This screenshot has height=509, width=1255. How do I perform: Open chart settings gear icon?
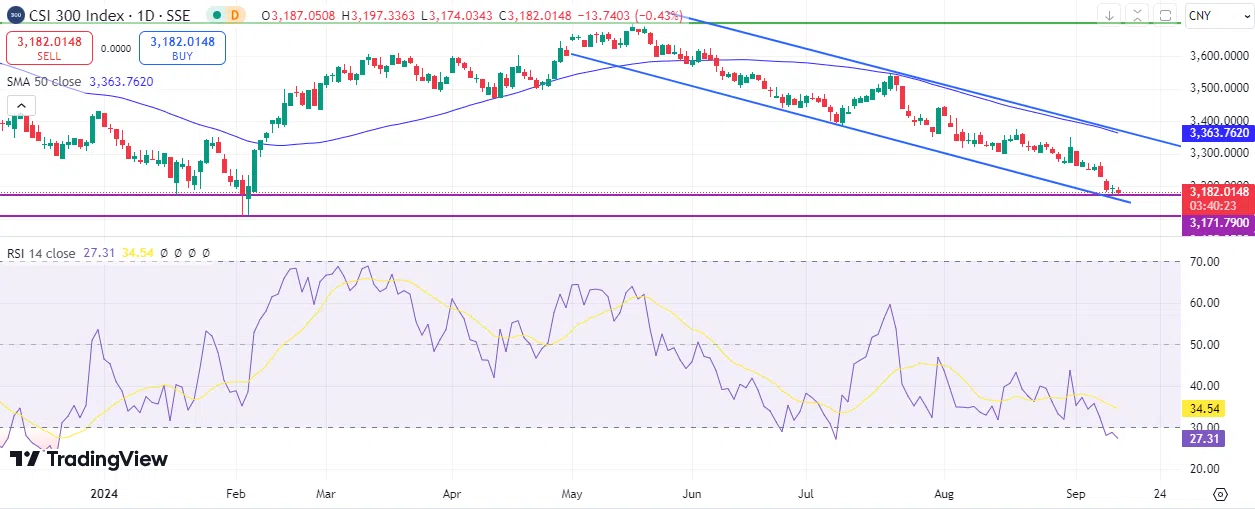pyautogui.click(x=1220, y=494)
